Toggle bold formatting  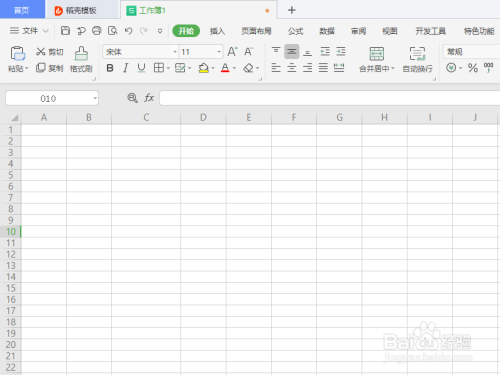click(x=110, y=68)
